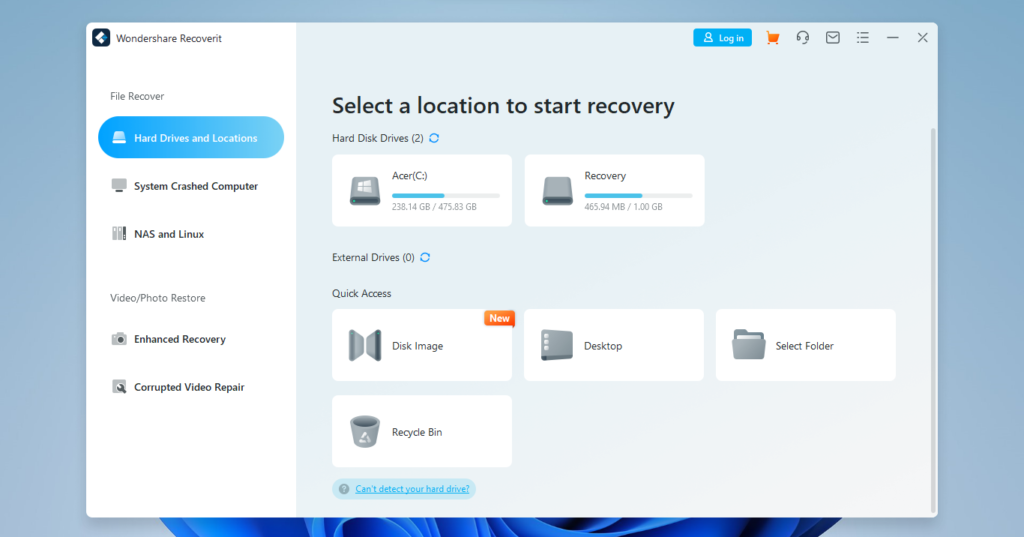Screen dimensions: 1024x537
Task: Click the NAS and Linux server icon
Action: [x=119, y=234]
